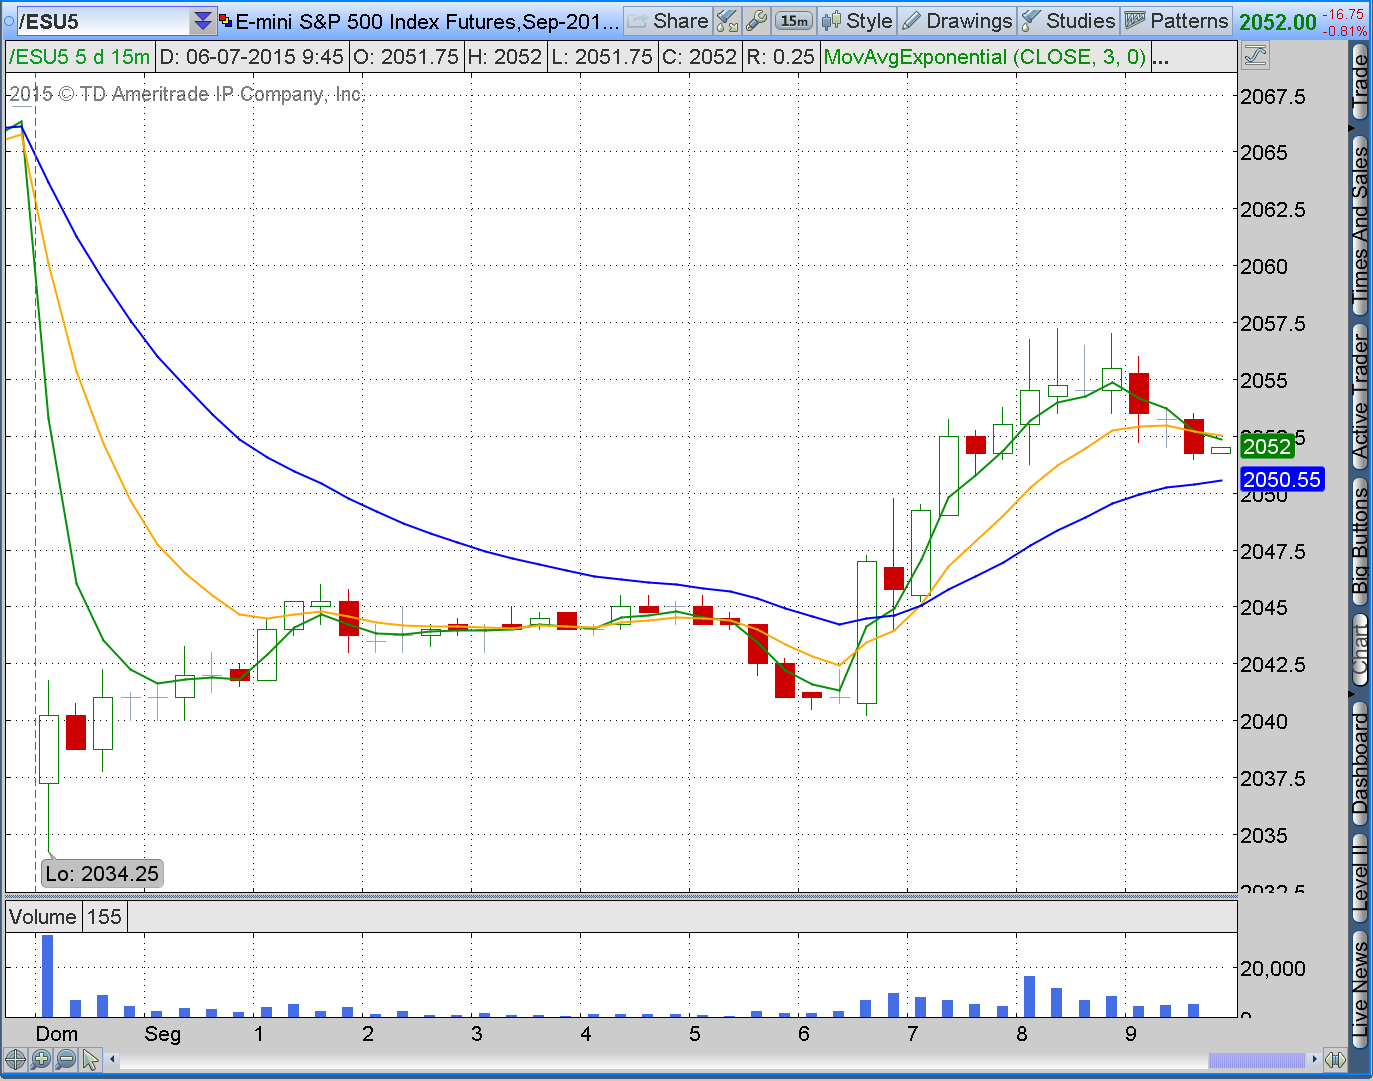Open chart settings via the wrench icon

click(757, 20)
